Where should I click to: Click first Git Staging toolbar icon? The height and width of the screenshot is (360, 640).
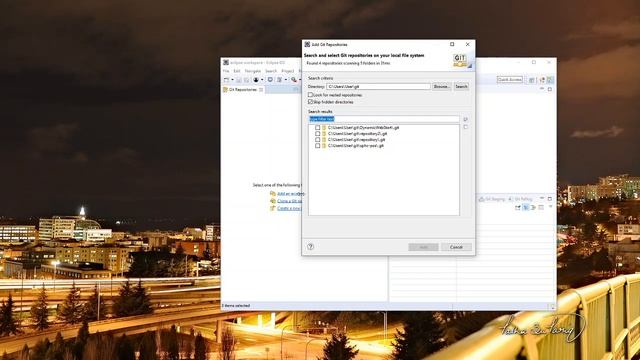coord(518,208)
